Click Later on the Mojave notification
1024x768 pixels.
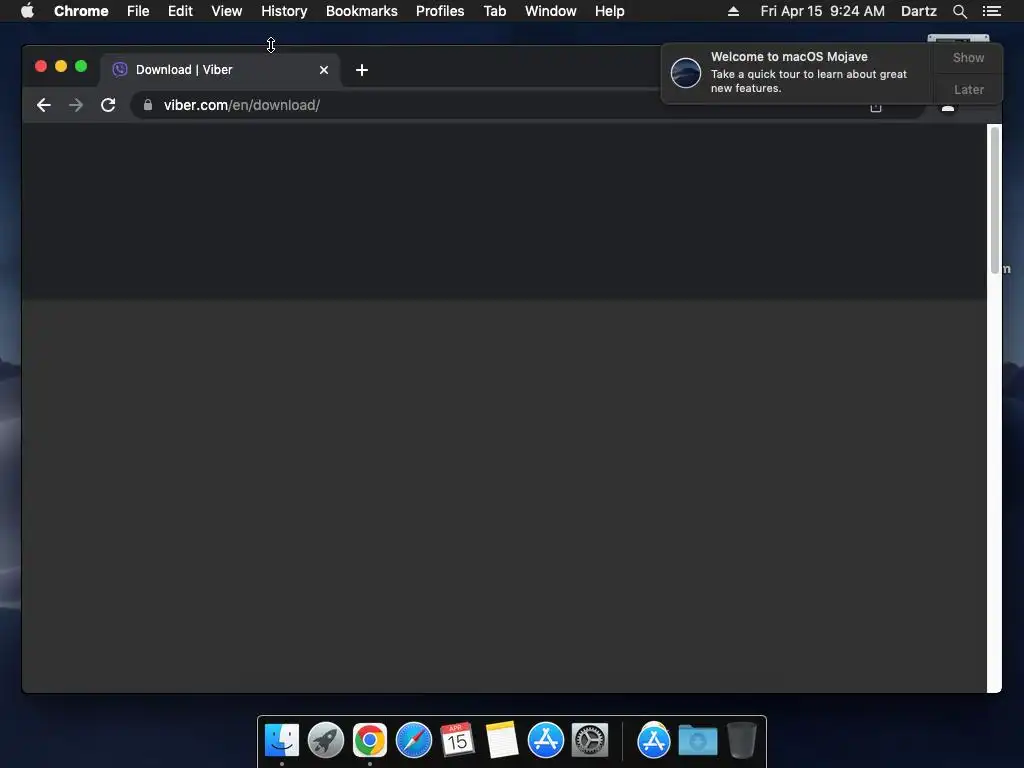point(968,89)
